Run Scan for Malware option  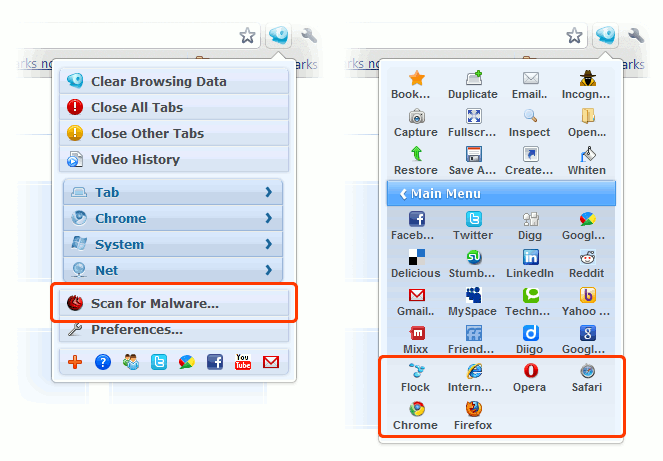tap(174, 303)
